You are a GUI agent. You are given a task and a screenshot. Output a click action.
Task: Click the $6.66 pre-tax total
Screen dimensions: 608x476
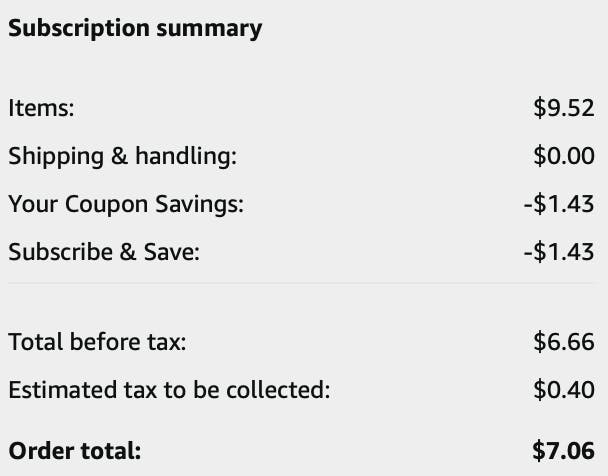click(x=564, y=342)
